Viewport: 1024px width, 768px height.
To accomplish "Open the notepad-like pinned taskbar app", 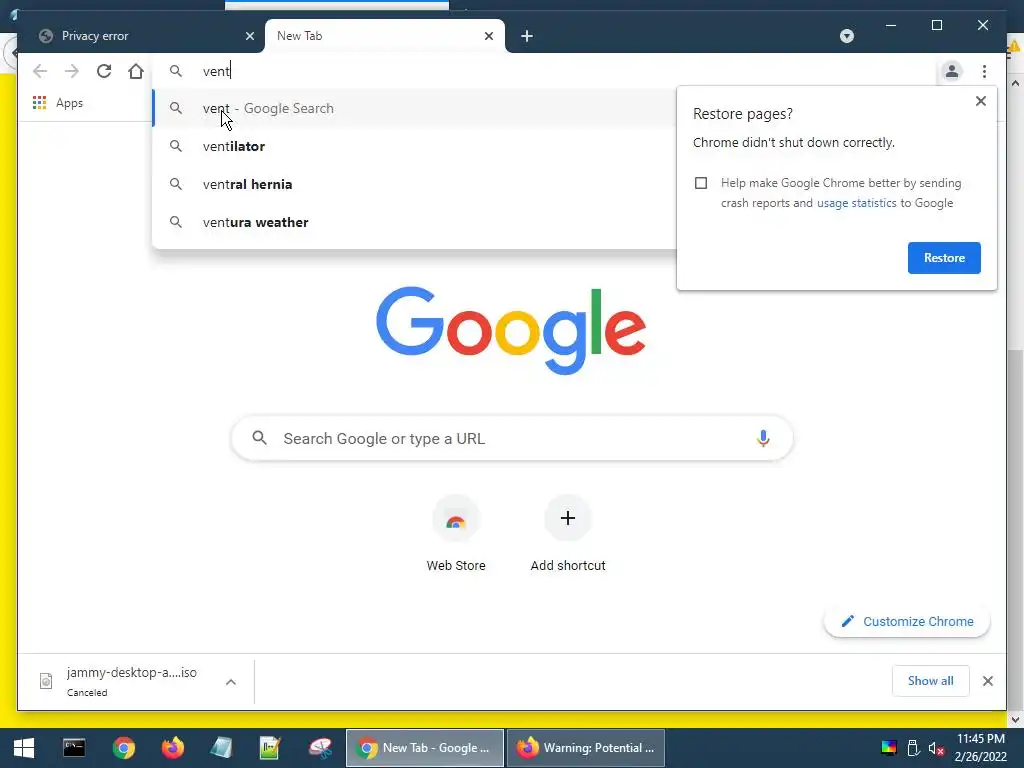I will click(221, 748).
